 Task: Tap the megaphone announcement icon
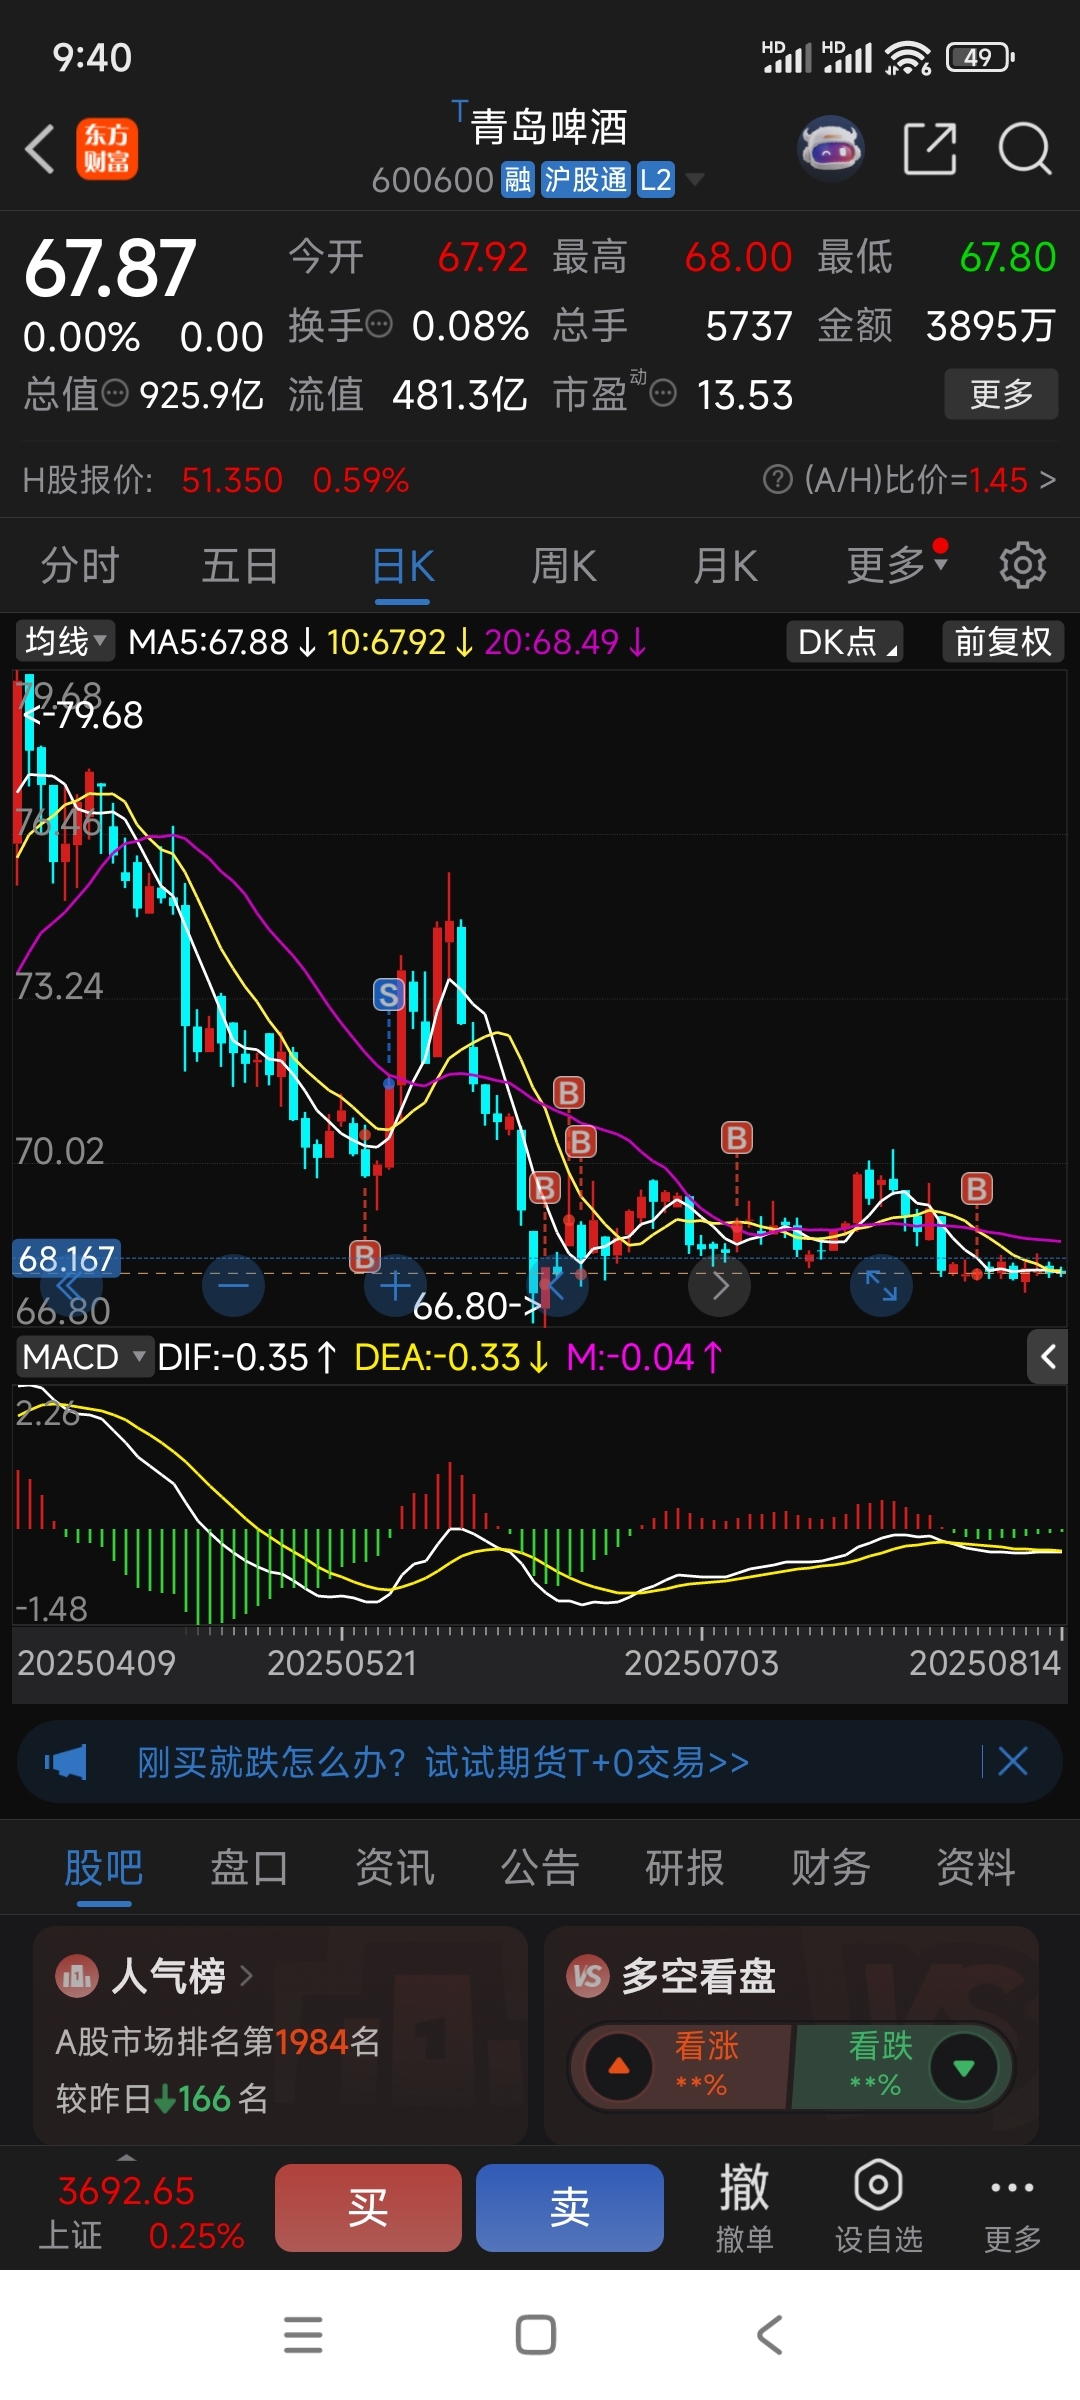[66, 1762]
